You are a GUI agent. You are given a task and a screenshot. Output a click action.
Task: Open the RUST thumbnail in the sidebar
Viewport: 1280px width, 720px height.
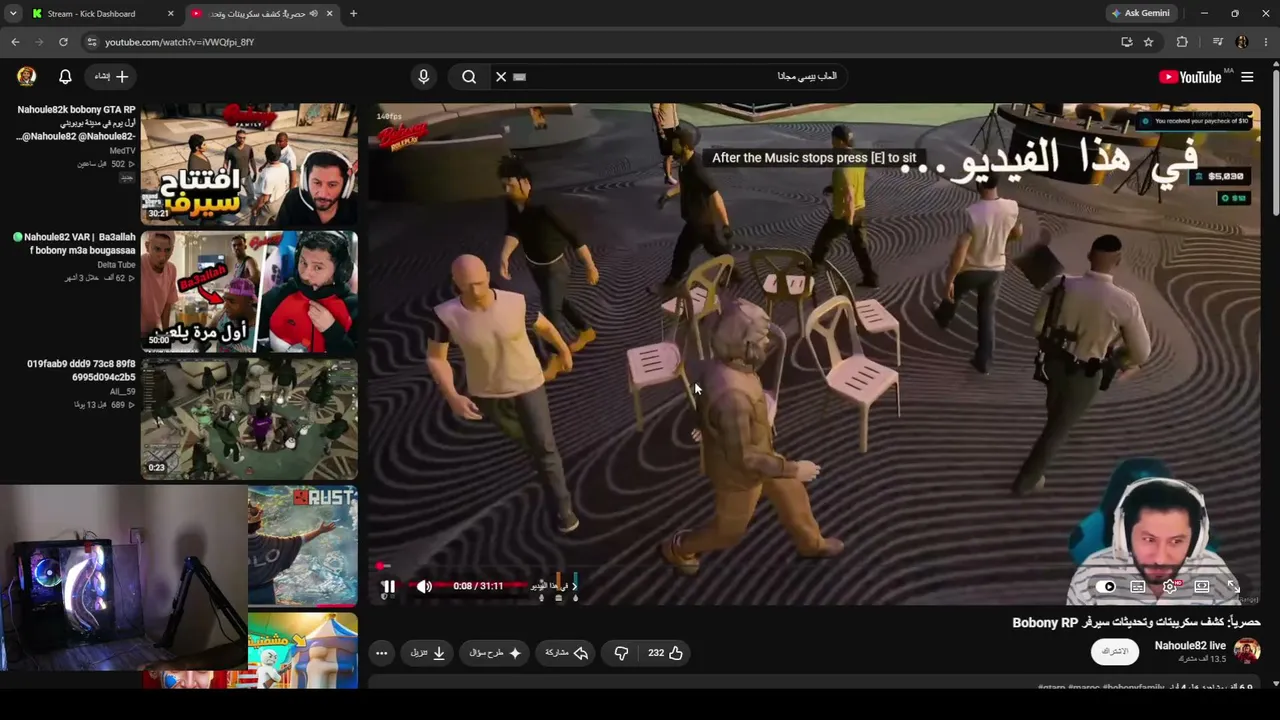pos(303,546)
